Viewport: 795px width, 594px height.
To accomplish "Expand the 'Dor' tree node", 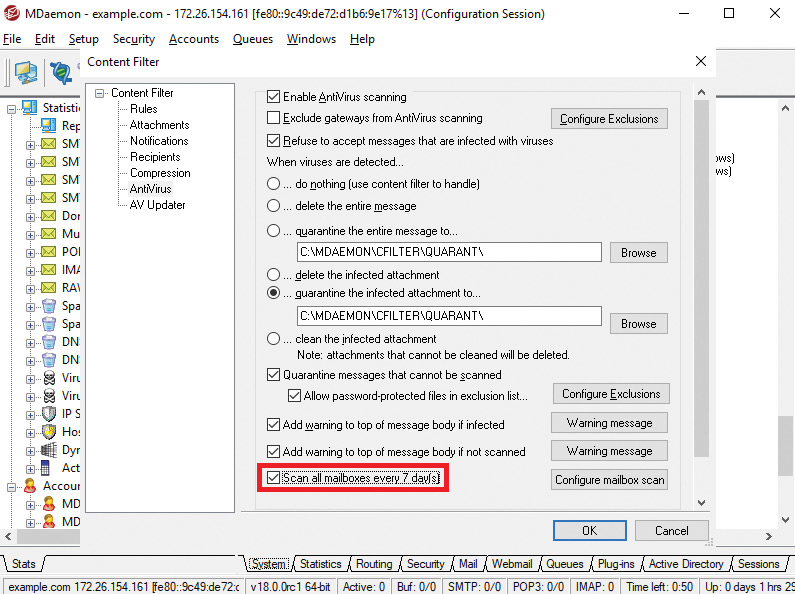I will click(30, 217).
